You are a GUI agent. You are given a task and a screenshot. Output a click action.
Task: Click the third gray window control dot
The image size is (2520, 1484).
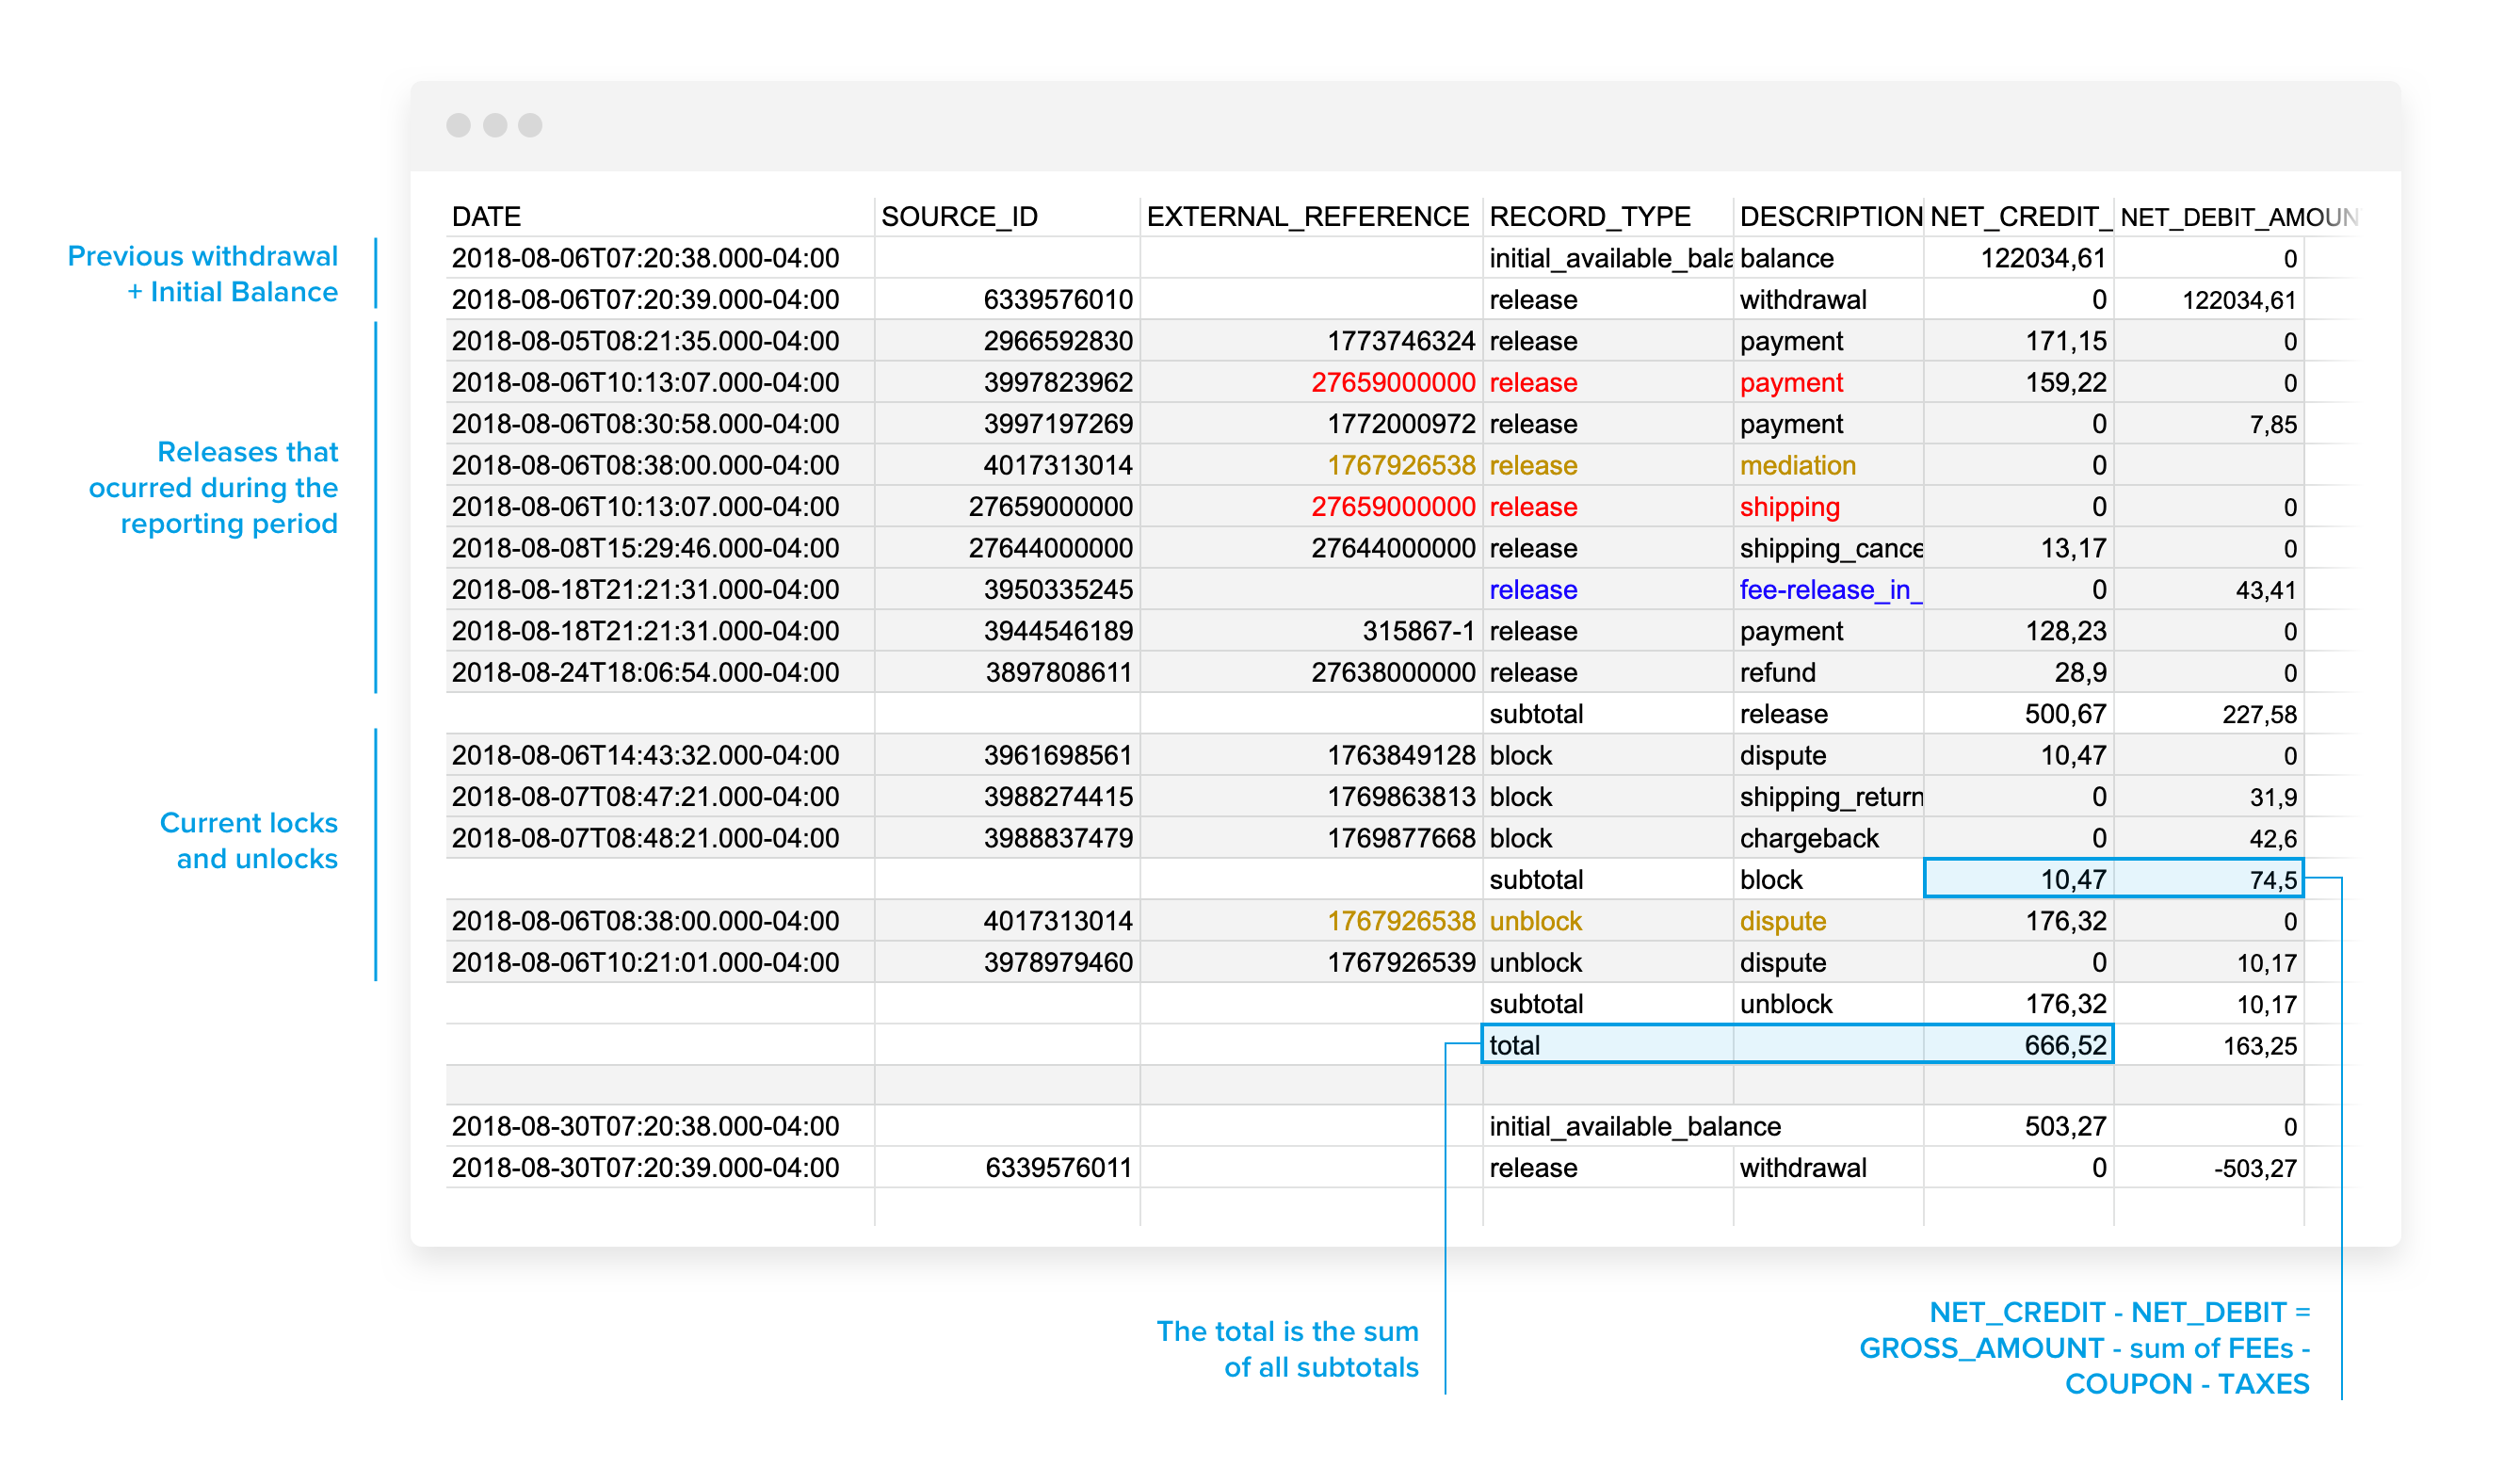530,125
